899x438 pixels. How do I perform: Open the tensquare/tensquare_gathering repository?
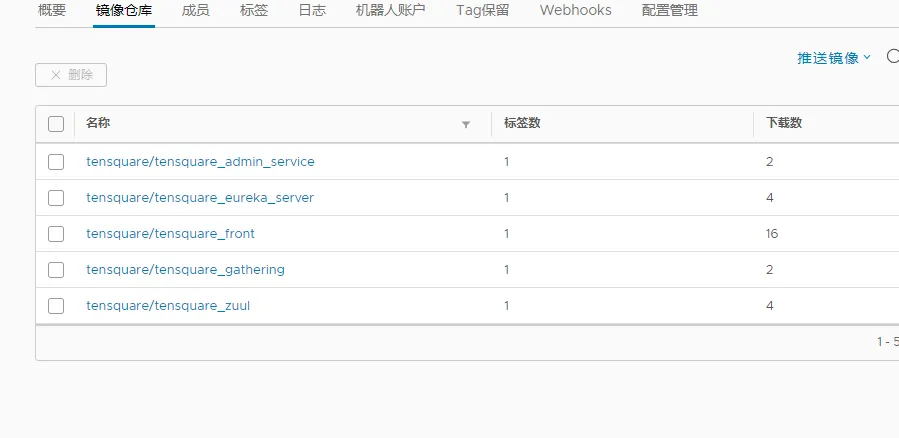point(185,269)
